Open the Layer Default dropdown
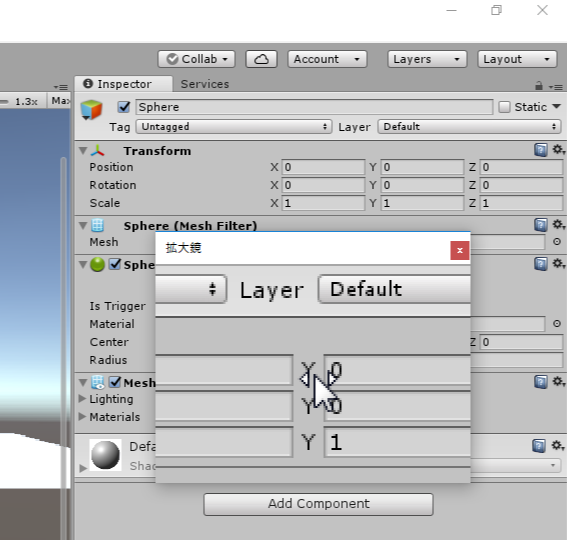Screen dimensions: 567x540 click(469, 127)
